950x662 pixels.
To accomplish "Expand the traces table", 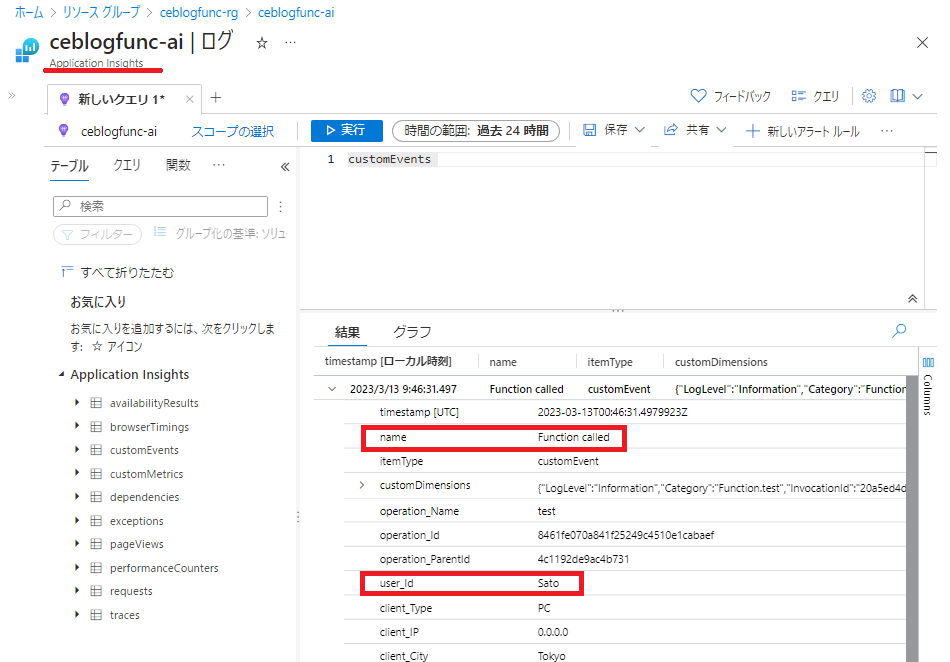I will click(77, 615).
